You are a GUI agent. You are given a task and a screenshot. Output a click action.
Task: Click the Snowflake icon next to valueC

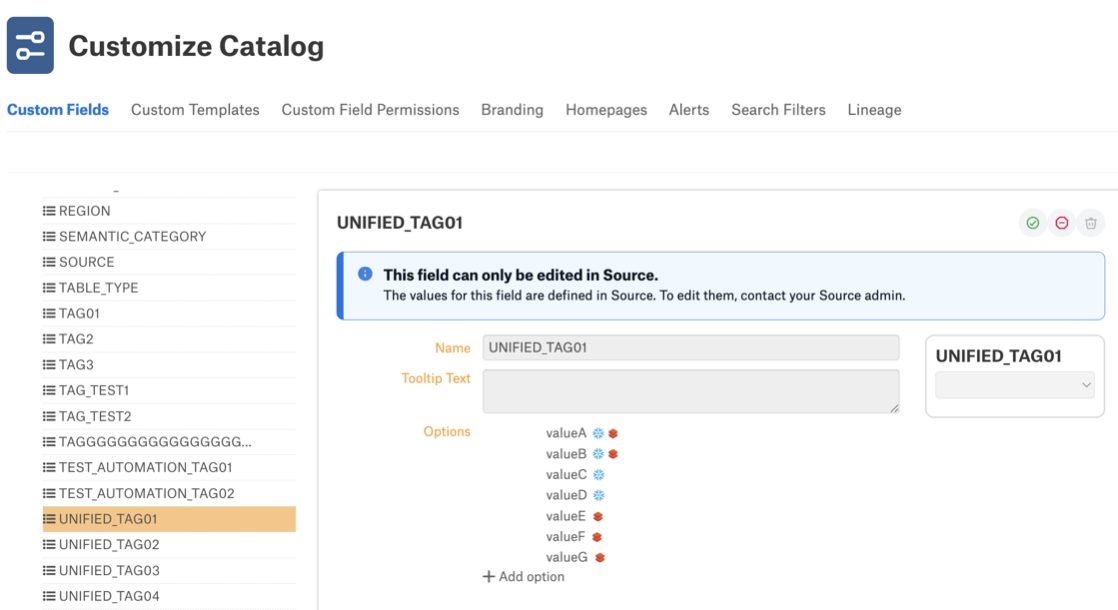(x=599, y=475)
